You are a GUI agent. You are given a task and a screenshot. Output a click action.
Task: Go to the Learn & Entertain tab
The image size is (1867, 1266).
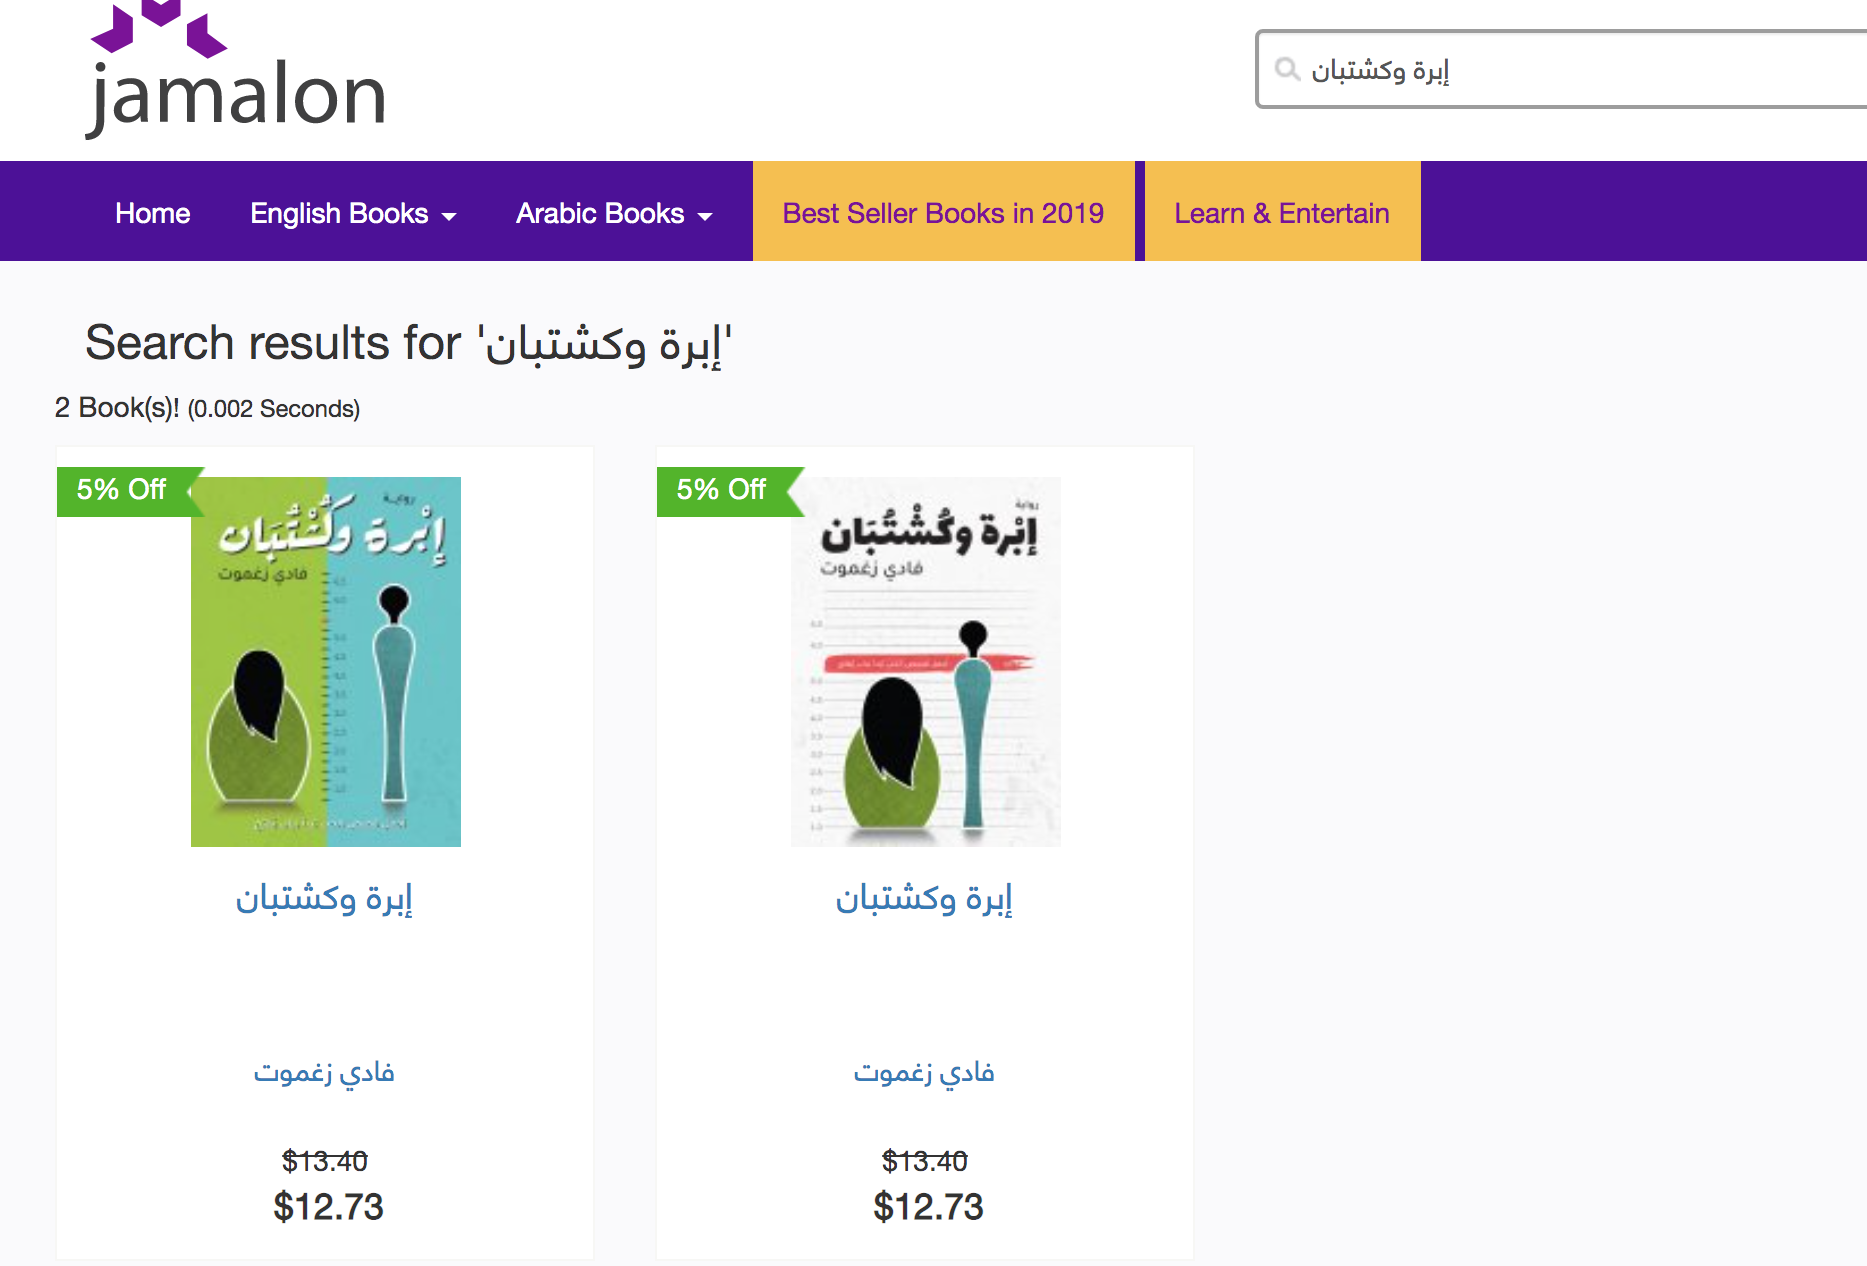[x=1282, y=212]
